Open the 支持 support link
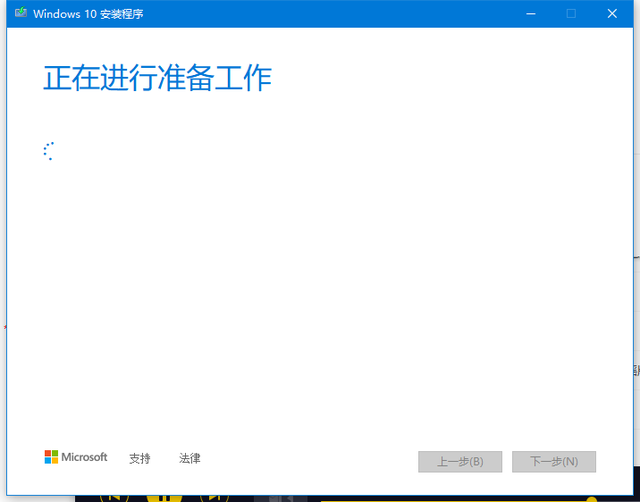 [140, 458]
